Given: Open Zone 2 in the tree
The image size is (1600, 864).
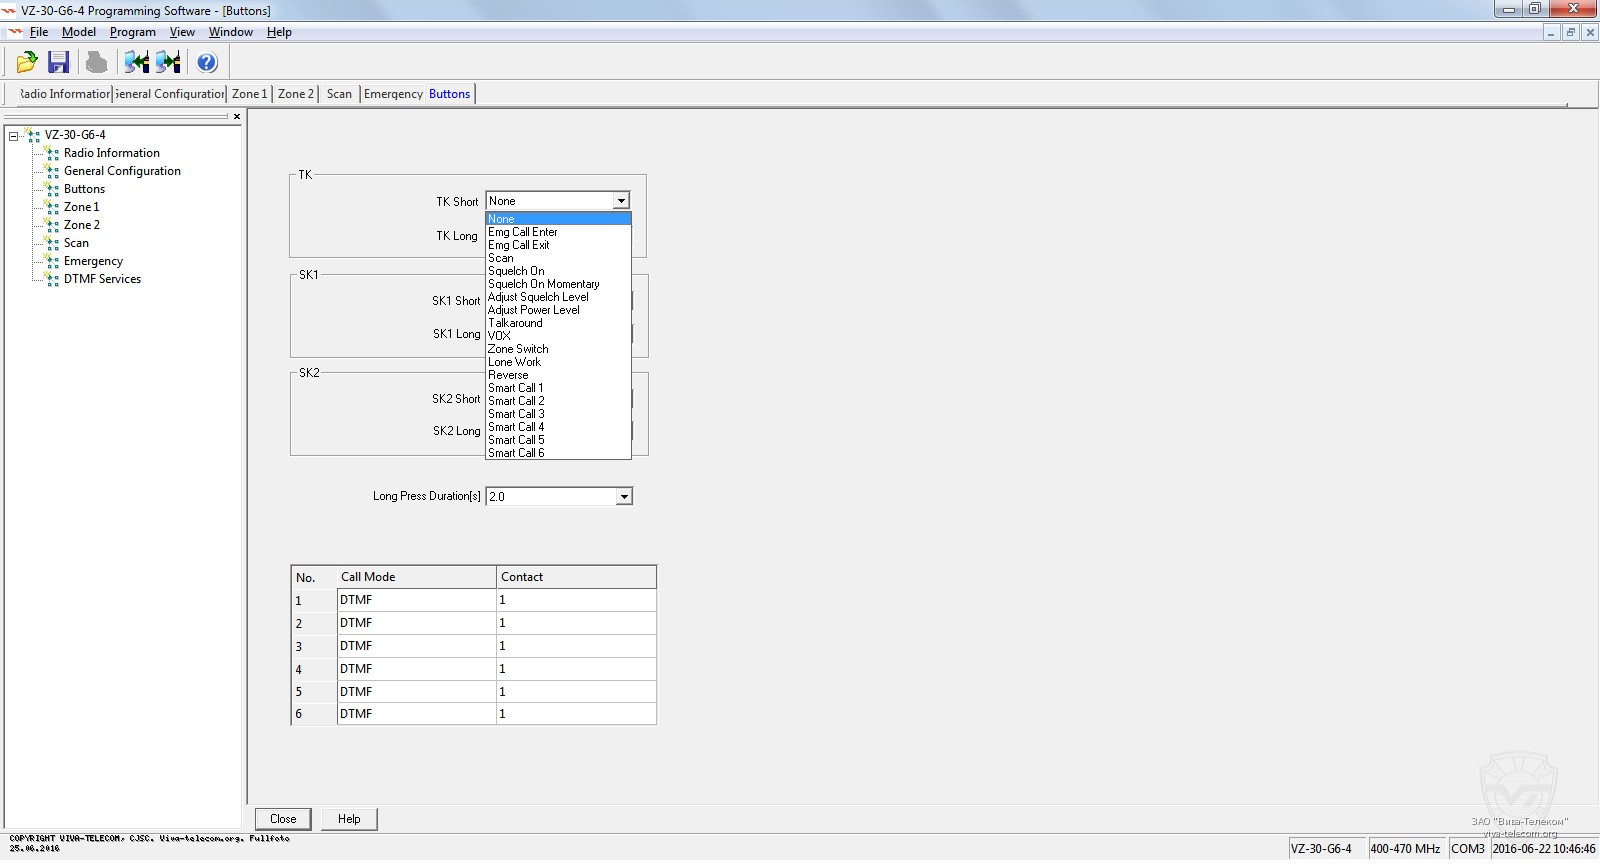Looking at the screenshot, I should click(81, 225).
